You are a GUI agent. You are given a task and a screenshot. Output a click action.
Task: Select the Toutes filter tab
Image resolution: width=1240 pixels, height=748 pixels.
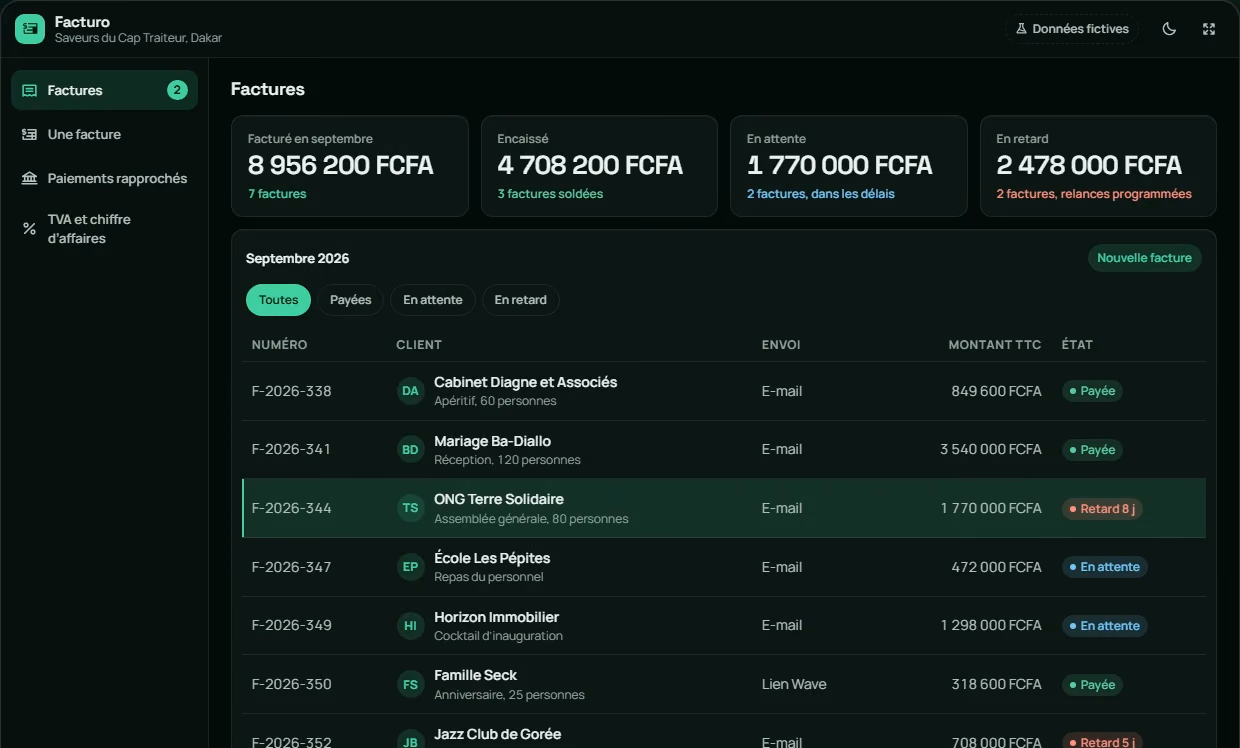[x=278, y=300]
